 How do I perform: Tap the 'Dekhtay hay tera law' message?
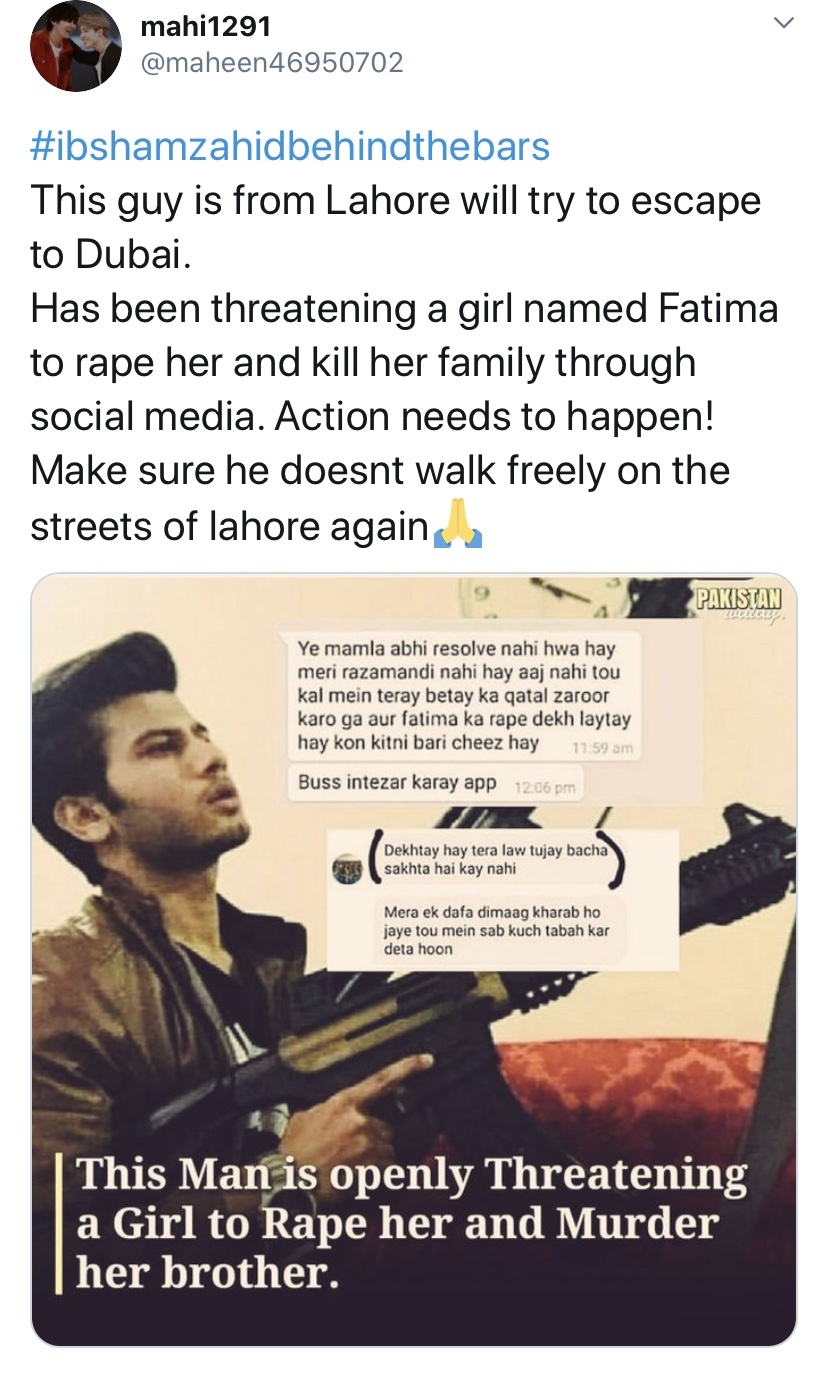pos(495,859)
